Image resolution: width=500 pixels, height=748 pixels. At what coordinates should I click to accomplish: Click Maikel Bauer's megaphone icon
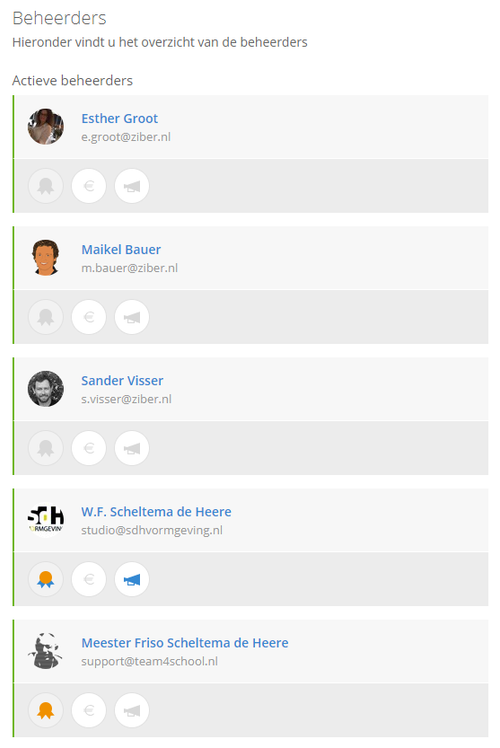132,317
